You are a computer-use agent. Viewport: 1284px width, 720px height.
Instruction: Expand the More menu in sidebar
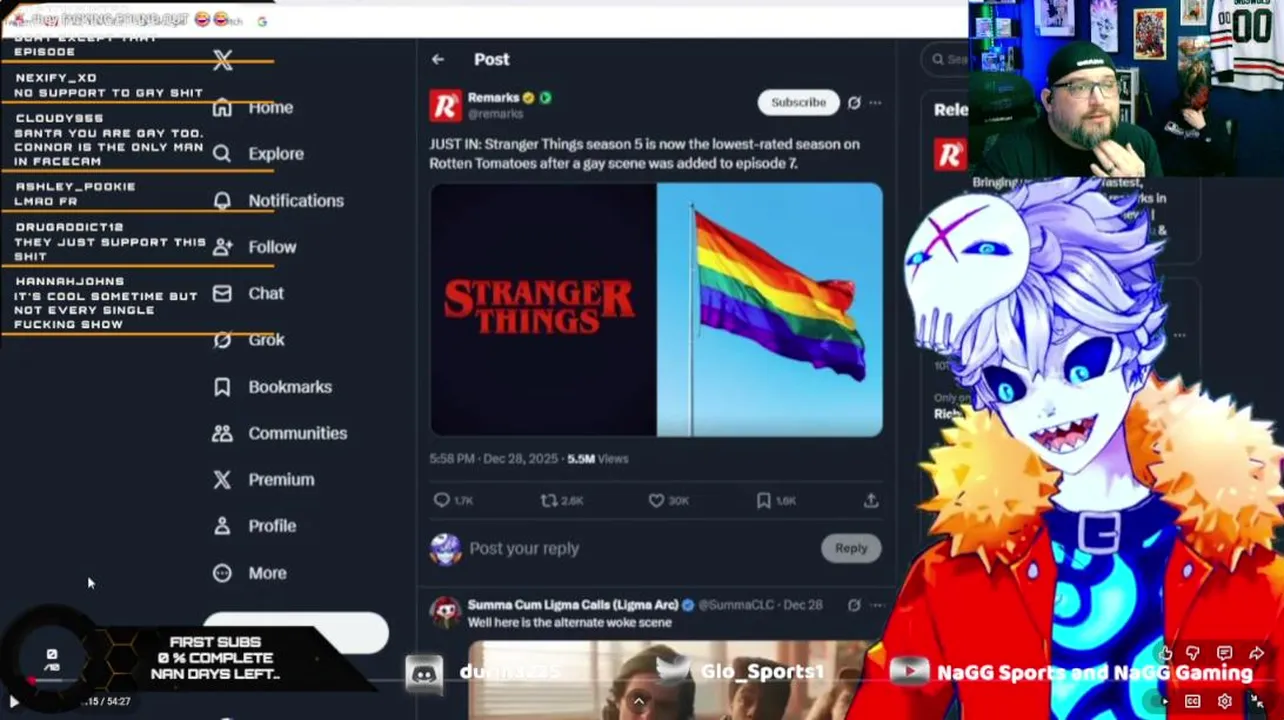249,573
